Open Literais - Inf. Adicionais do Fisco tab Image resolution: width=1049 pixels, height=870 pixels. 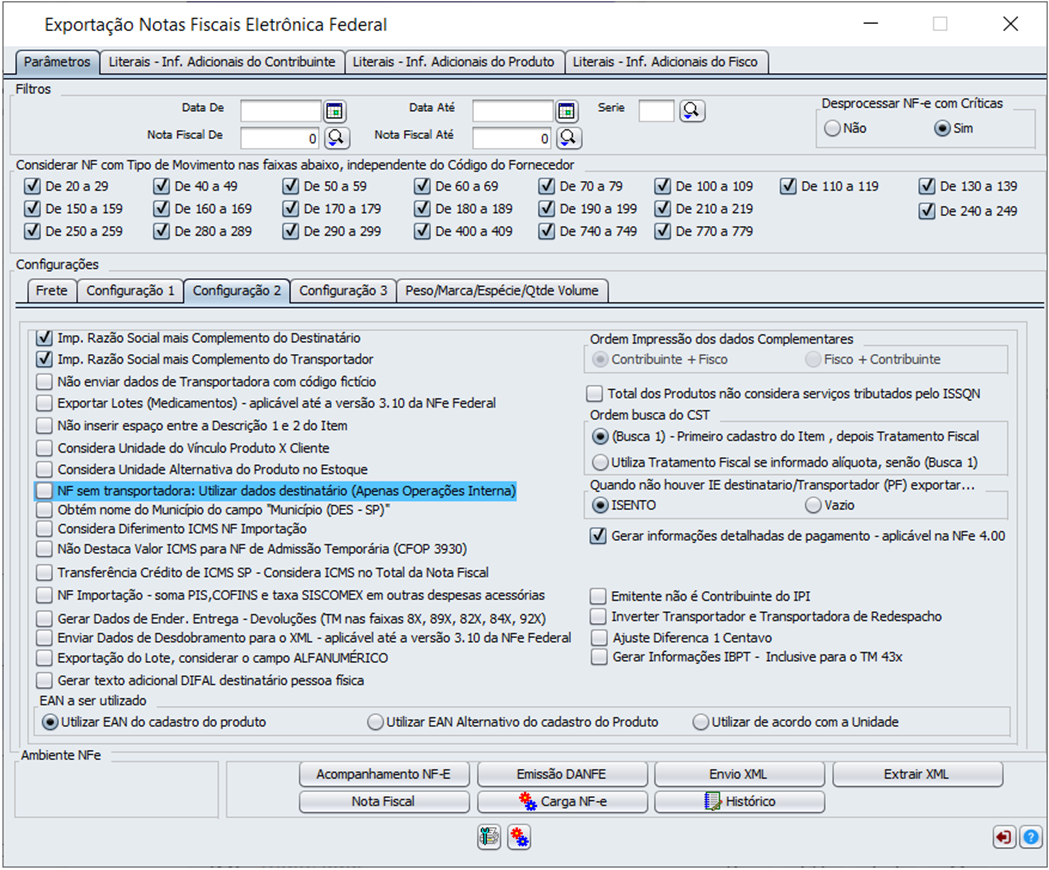[x=666, y=62]
